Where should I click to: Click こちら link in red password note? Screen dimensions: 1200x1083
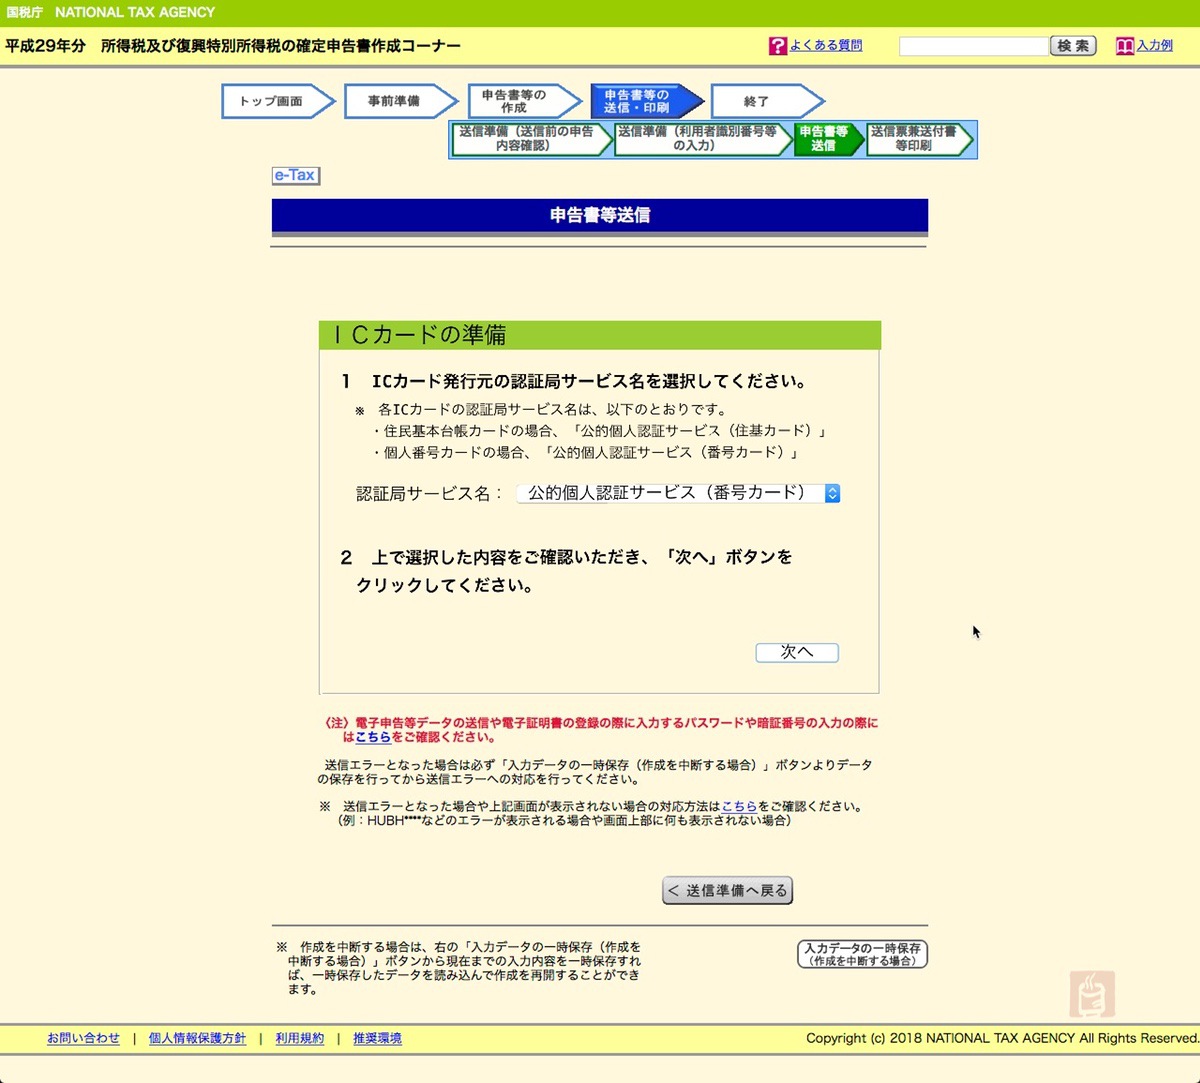(373, 737)
